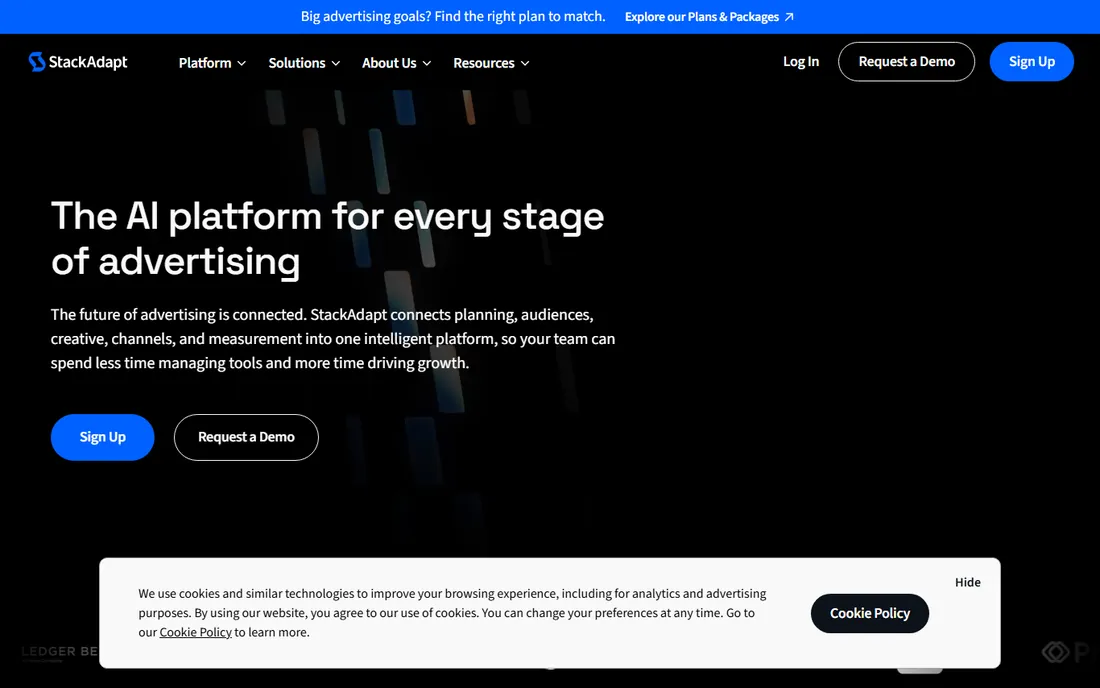Screen dimensions: 1100x688
Task: Click the dark Cookie Policy button
Action: [870, 613]
